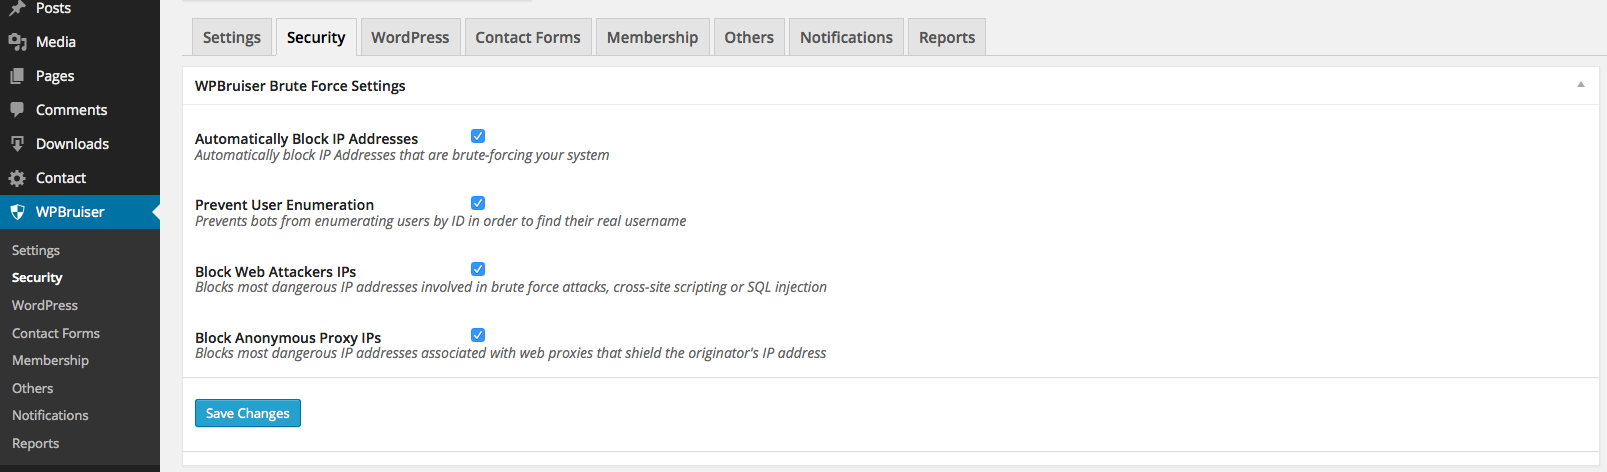Click the Posts pin icon
Screen dimensions: 1607x472
click(x=17, y=8)
